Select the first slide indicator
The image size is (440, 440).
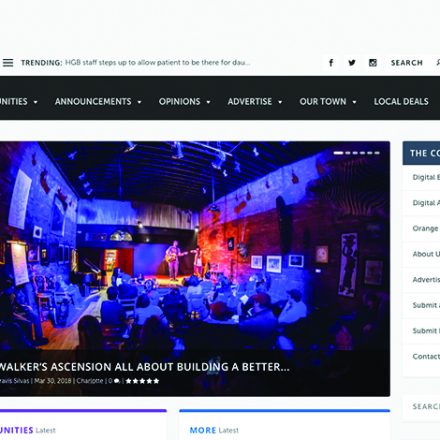338,153
